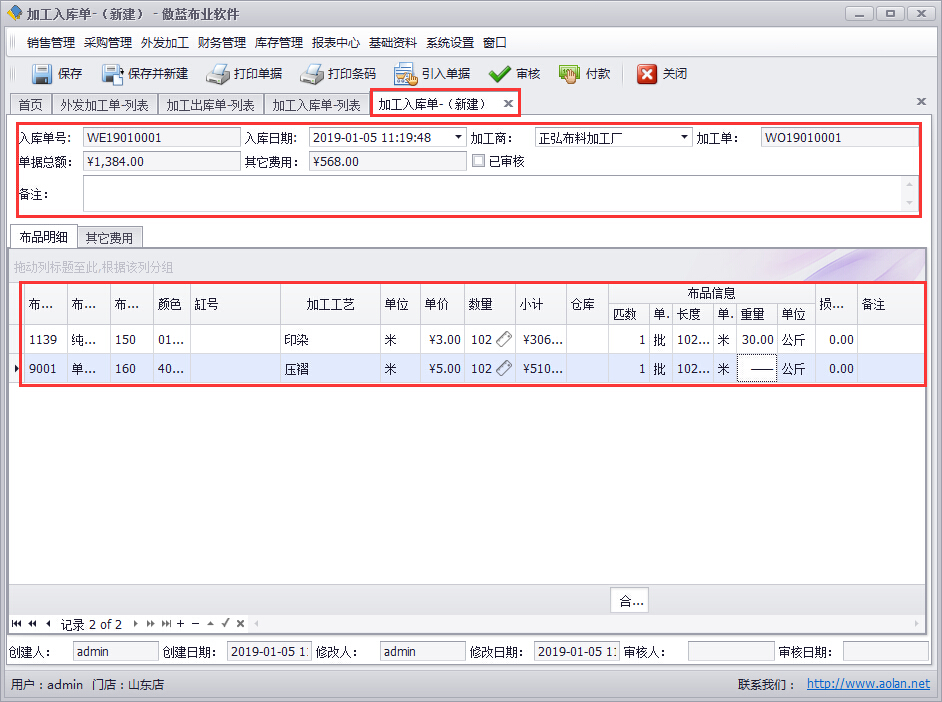Click 保存并新建 (Save and New) icon

112,74
